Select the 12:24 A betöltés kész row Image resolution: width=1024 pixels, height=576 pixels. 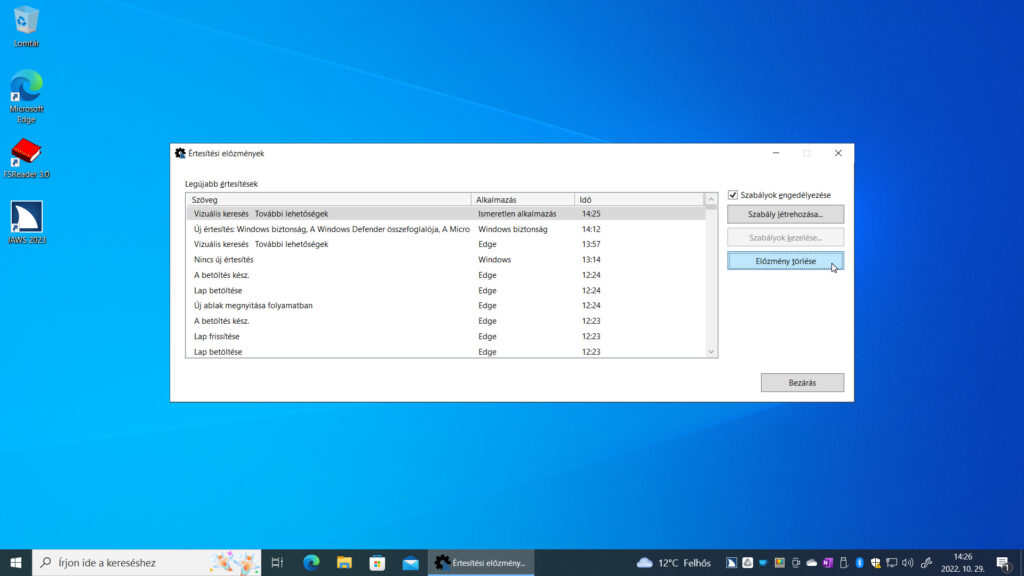pos(445,275)
